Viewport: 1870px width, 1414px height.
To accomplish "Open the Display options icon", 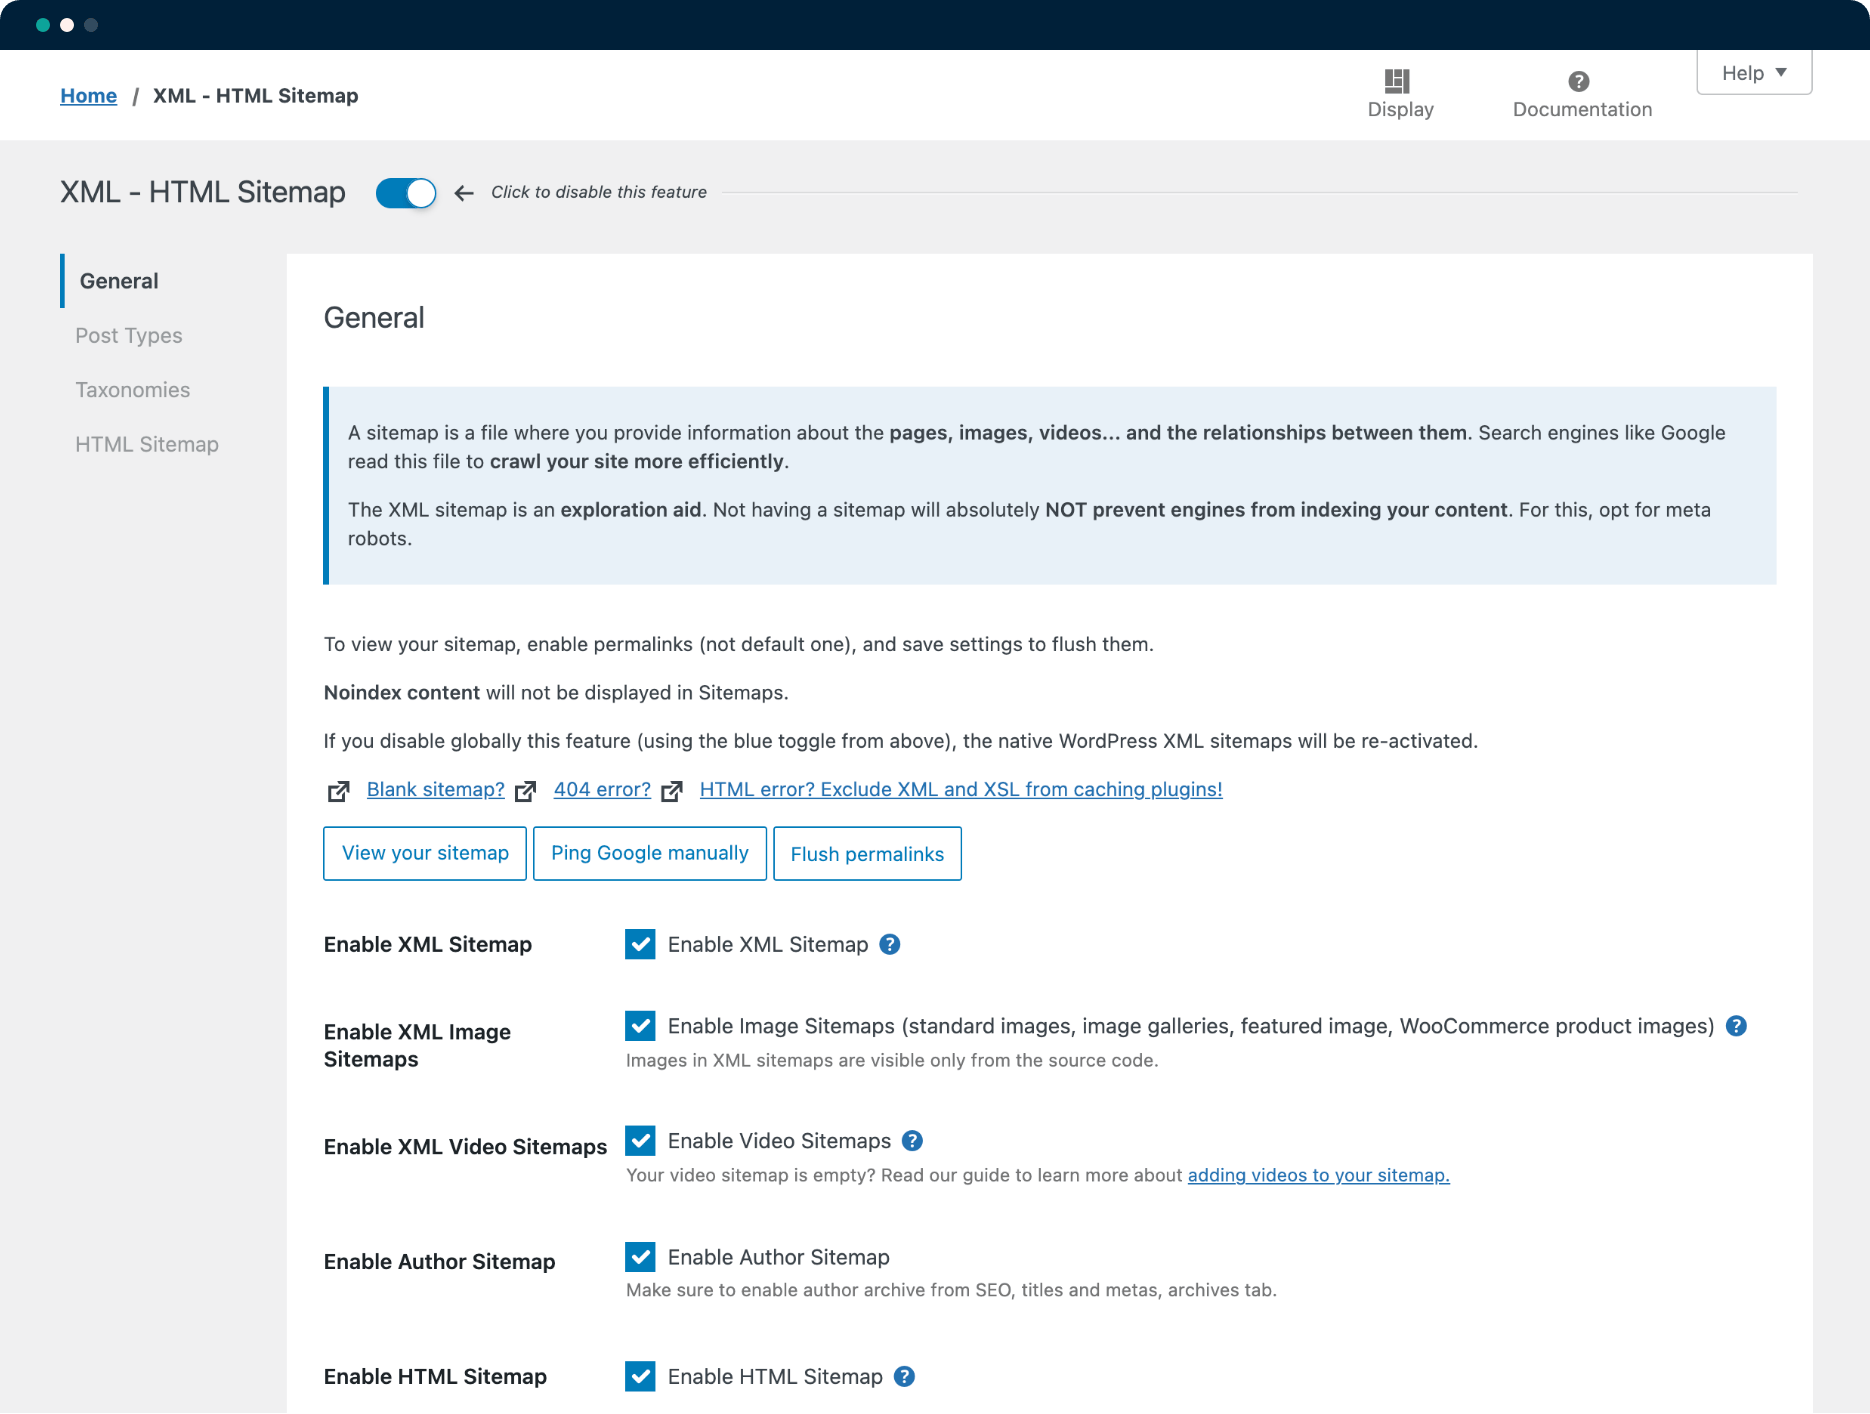I will coord(1397,81).
